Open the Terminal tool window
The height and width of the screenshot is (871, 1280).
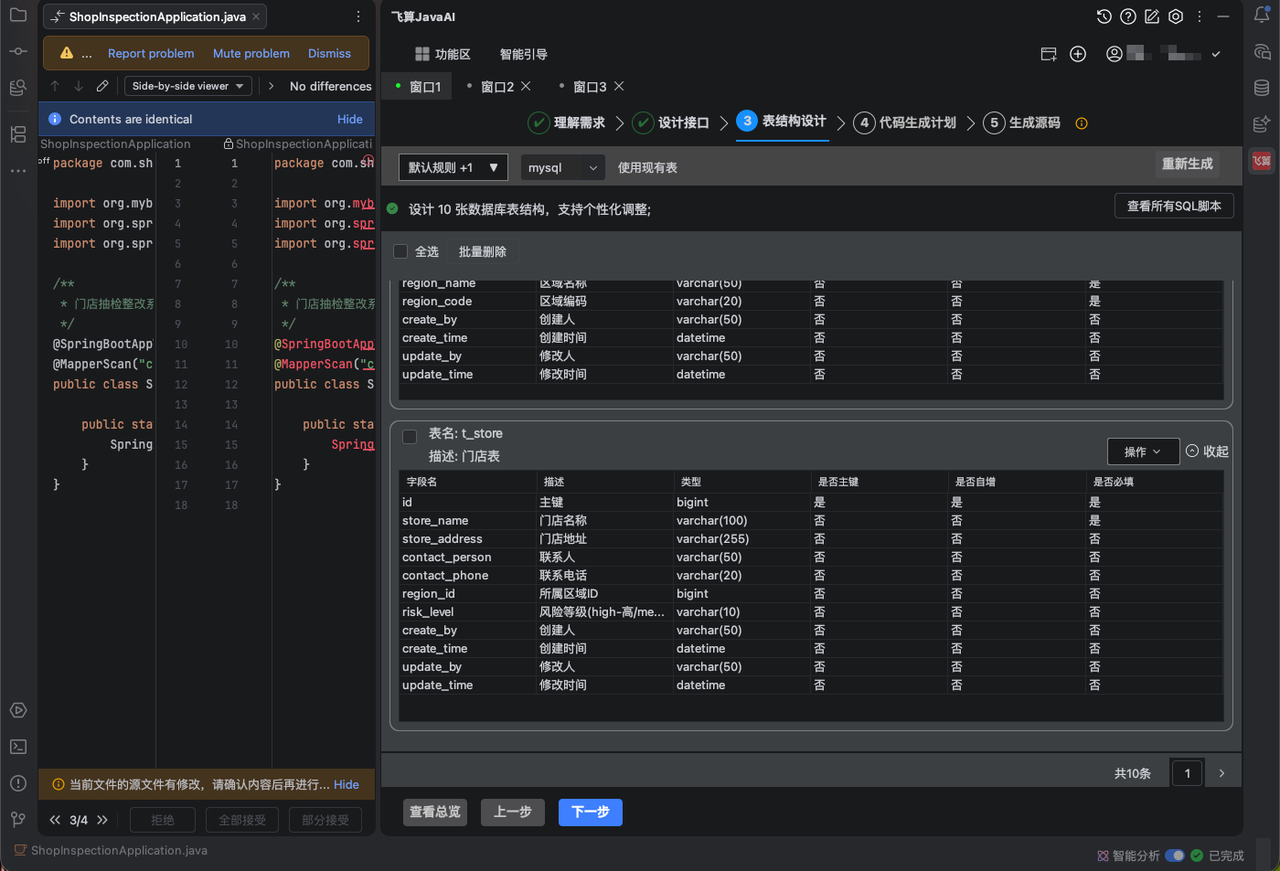(x=18, y=746)
